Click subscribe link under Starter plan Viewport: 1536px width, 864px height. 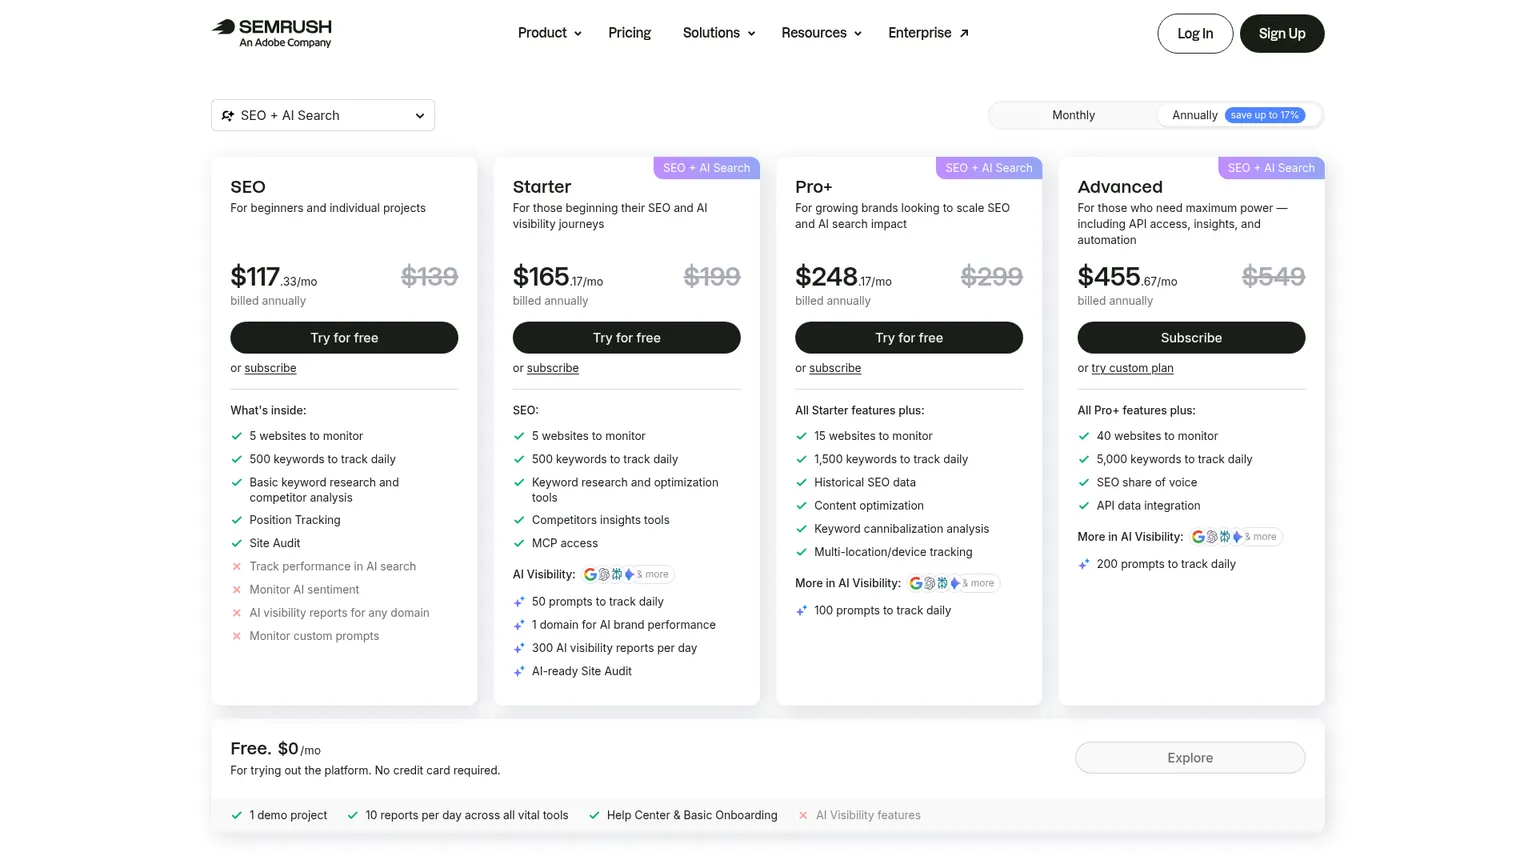tap(552, 368)
